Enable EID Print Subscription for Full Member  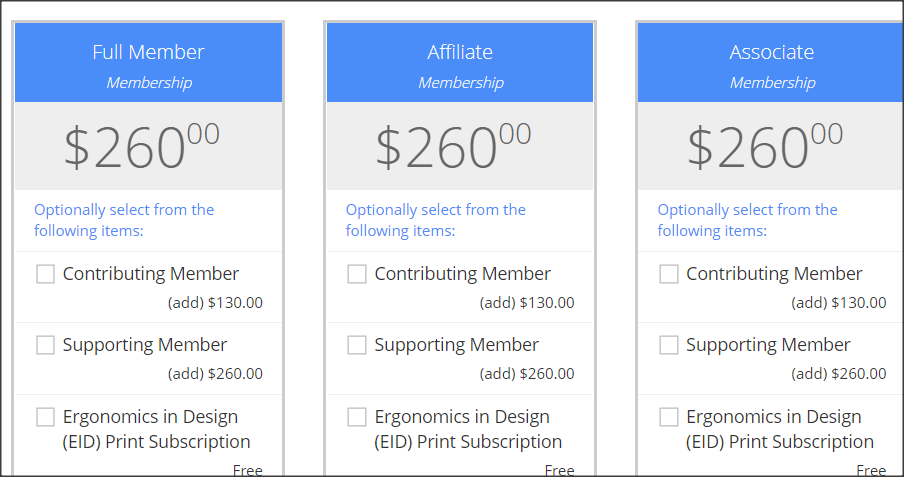click(45, 417)
